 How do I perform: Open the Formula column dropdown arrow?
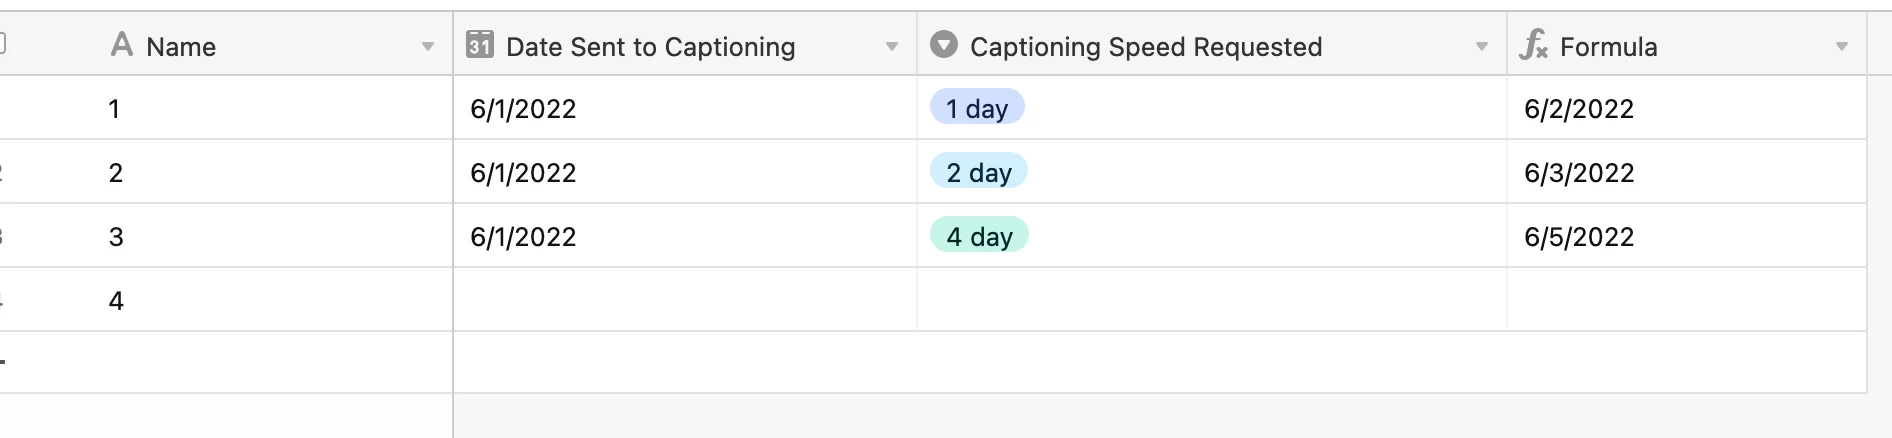(x=1842, y=47)
